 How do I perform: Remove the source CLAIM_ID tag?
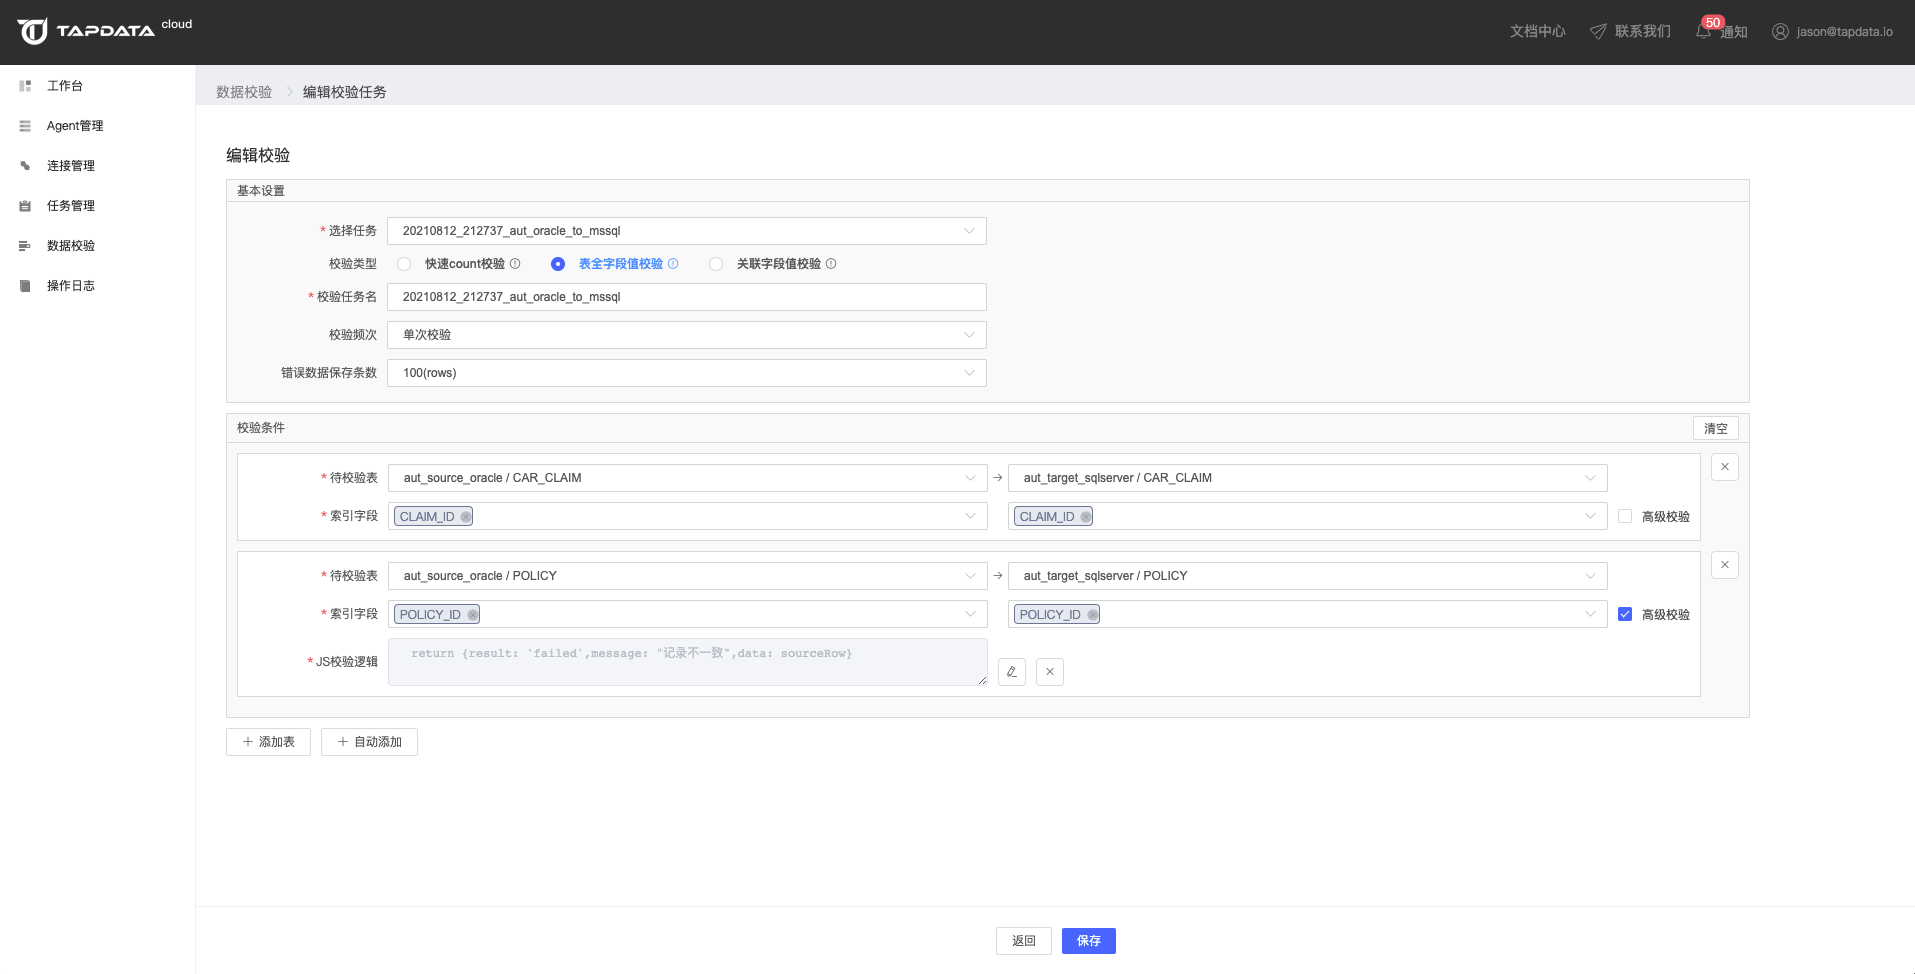point(466,517)
